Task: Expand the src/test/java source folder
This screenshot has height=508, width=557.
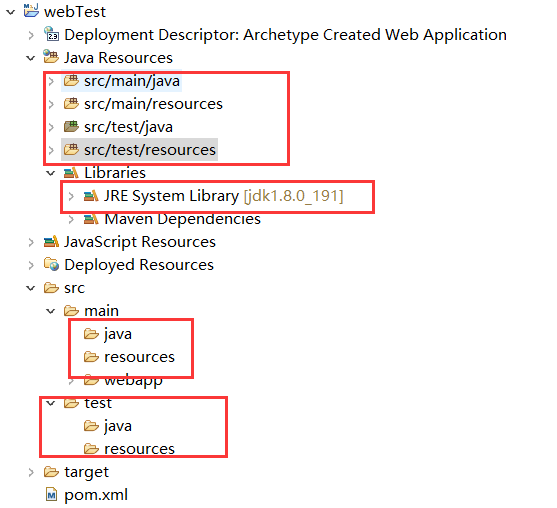Action: (x=51, y=127)
